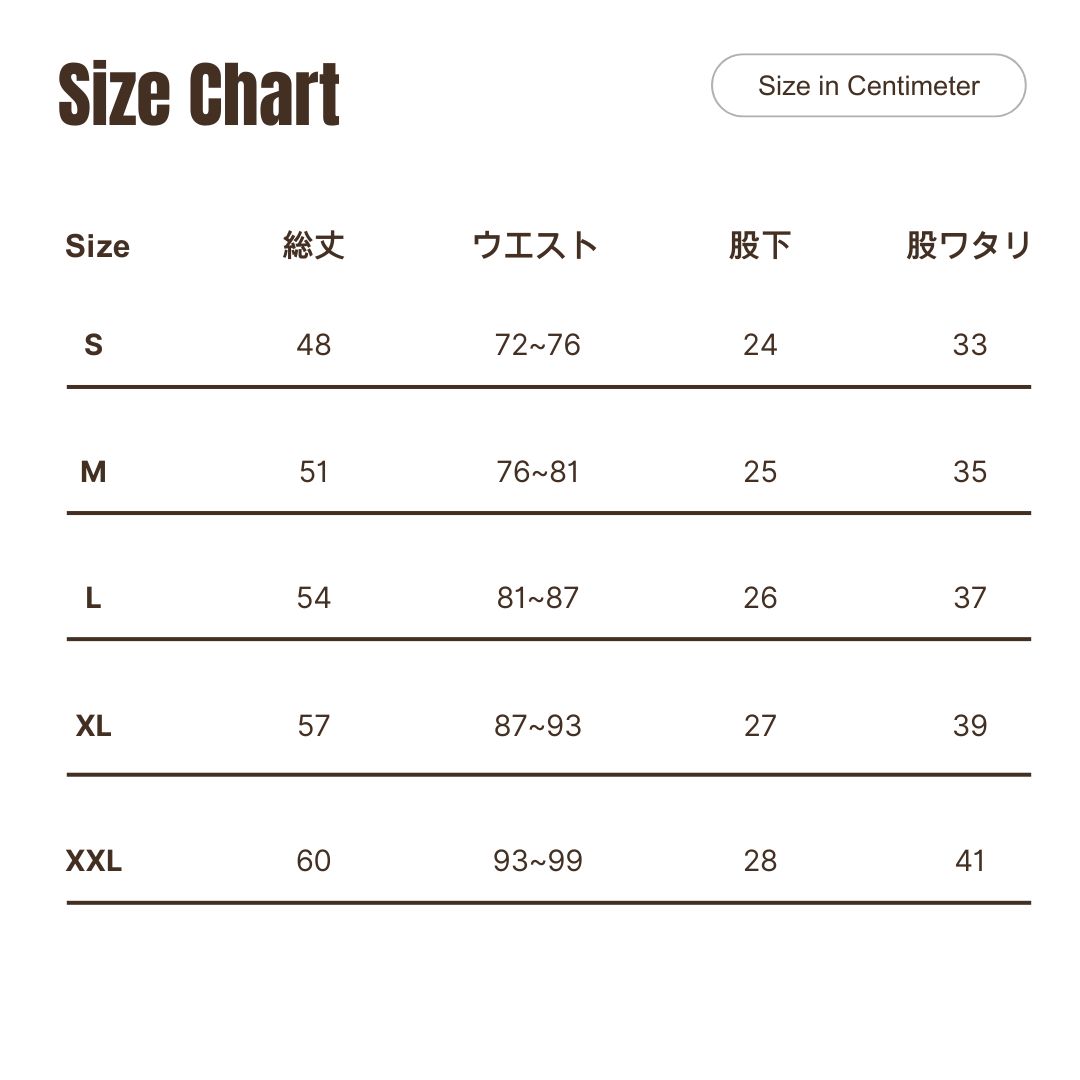Viewport: 1080px width, 1080px height.
Task: Click the ウエスト column header
Action: 535,245
